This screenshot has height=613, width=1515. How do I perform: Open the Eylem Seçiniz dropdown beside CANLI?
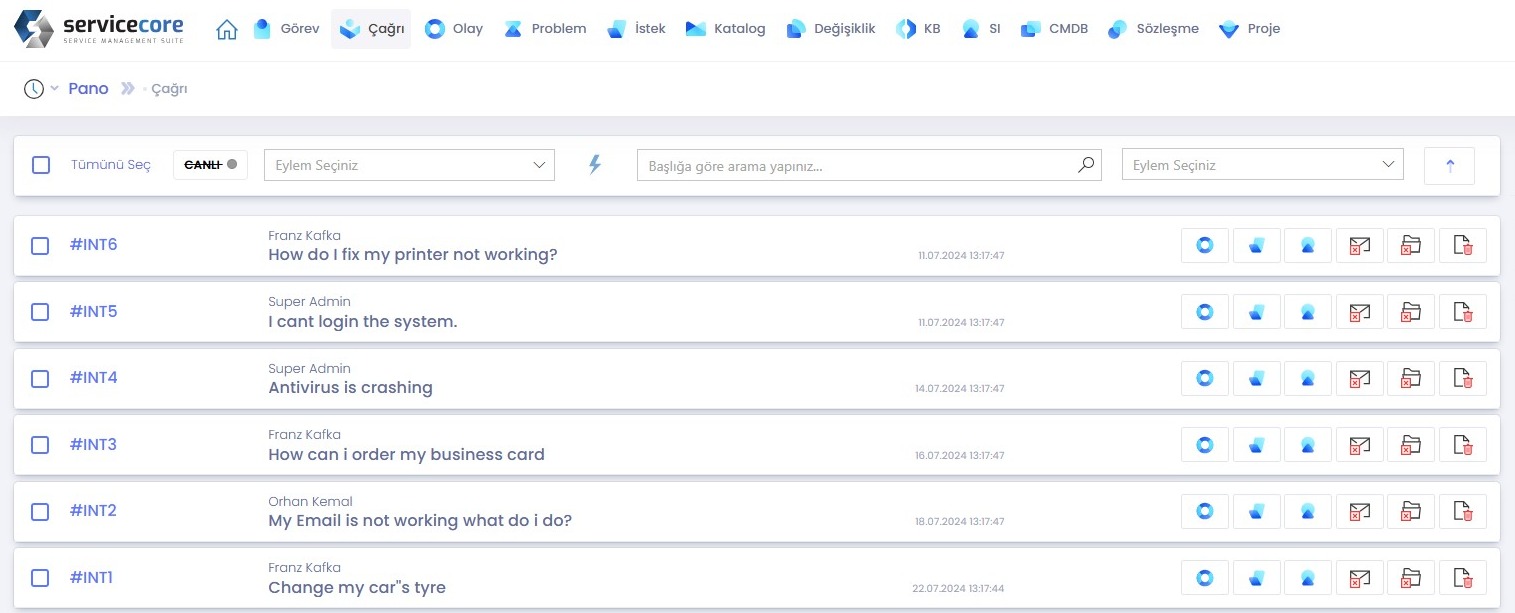408,165
